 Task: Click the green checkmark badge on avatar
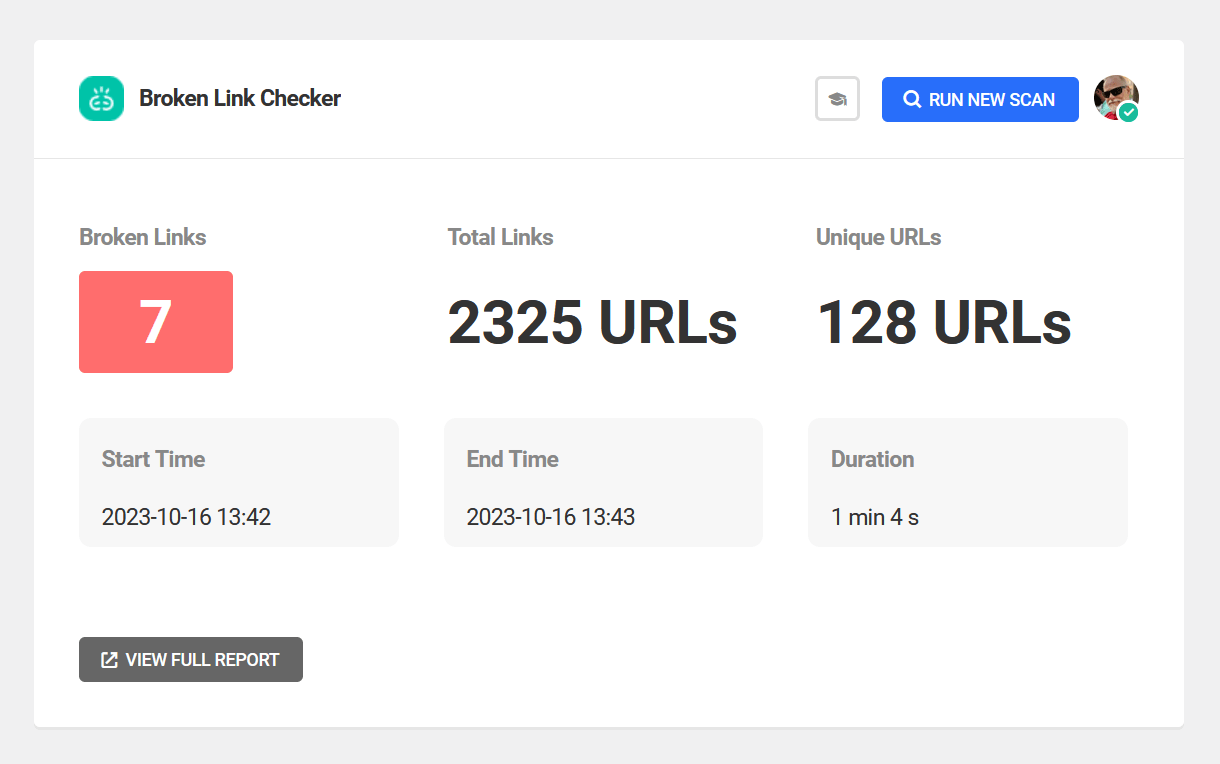[1128, 112]
